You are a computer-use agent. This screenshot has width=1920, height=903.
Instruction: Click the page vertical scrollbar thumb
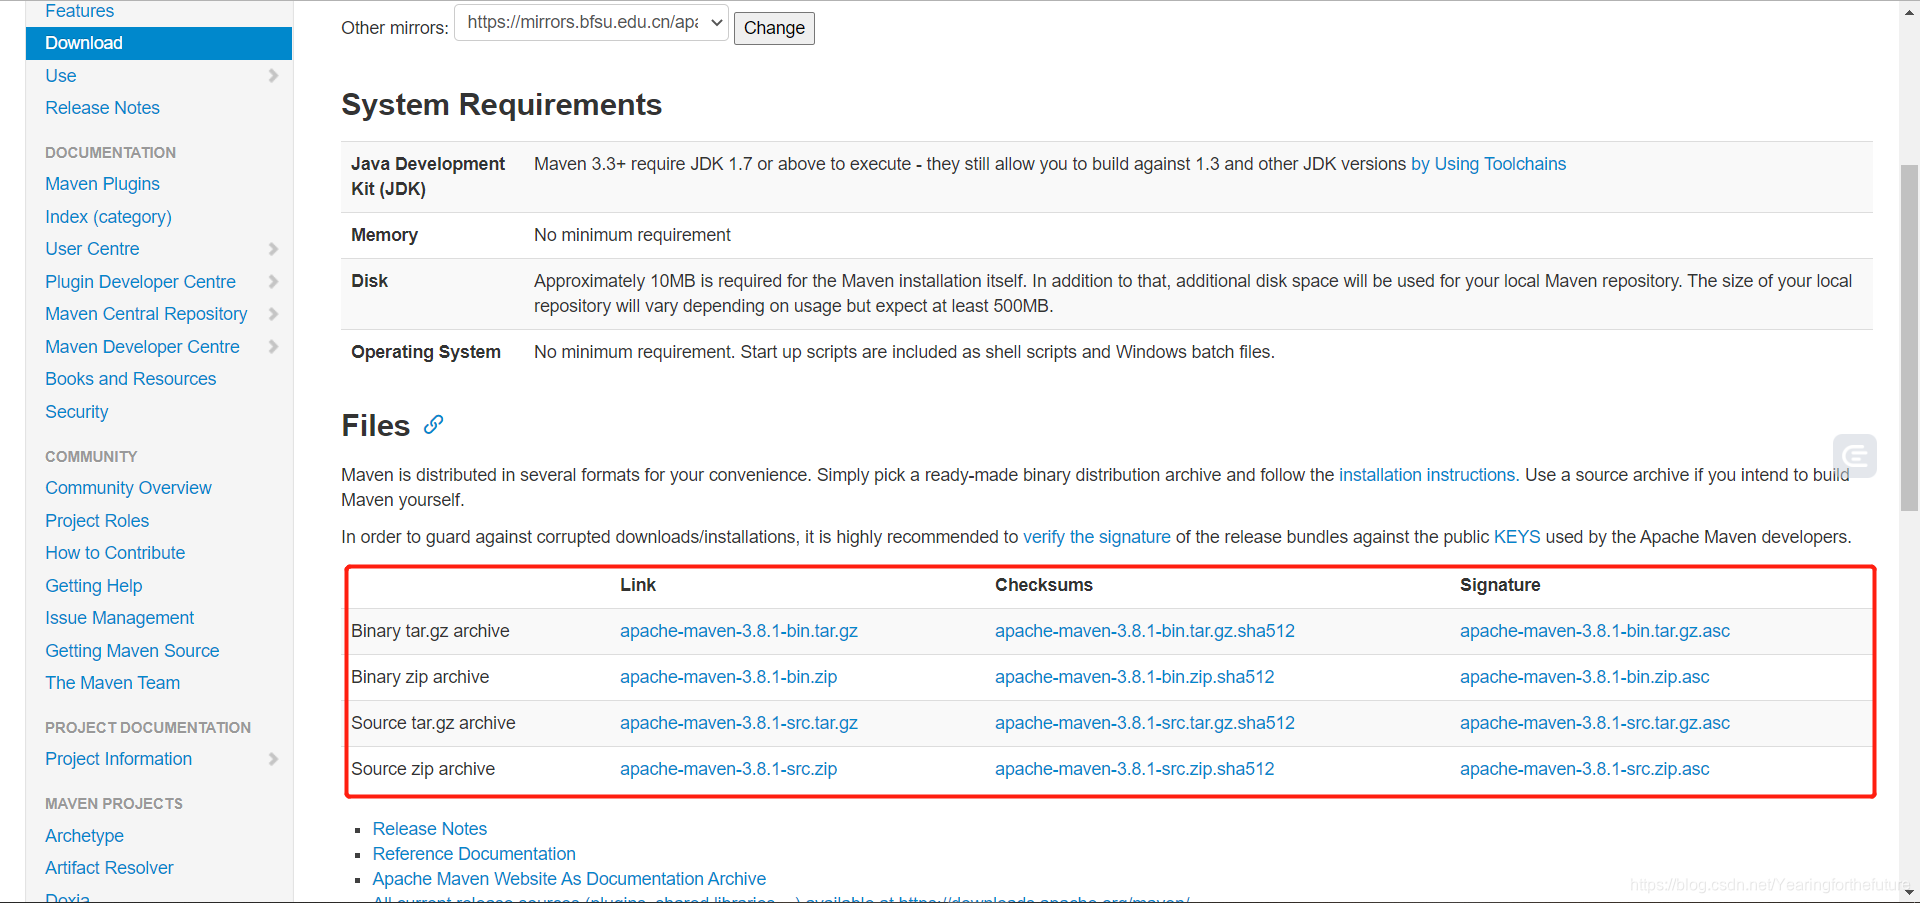pos(1909,338)
